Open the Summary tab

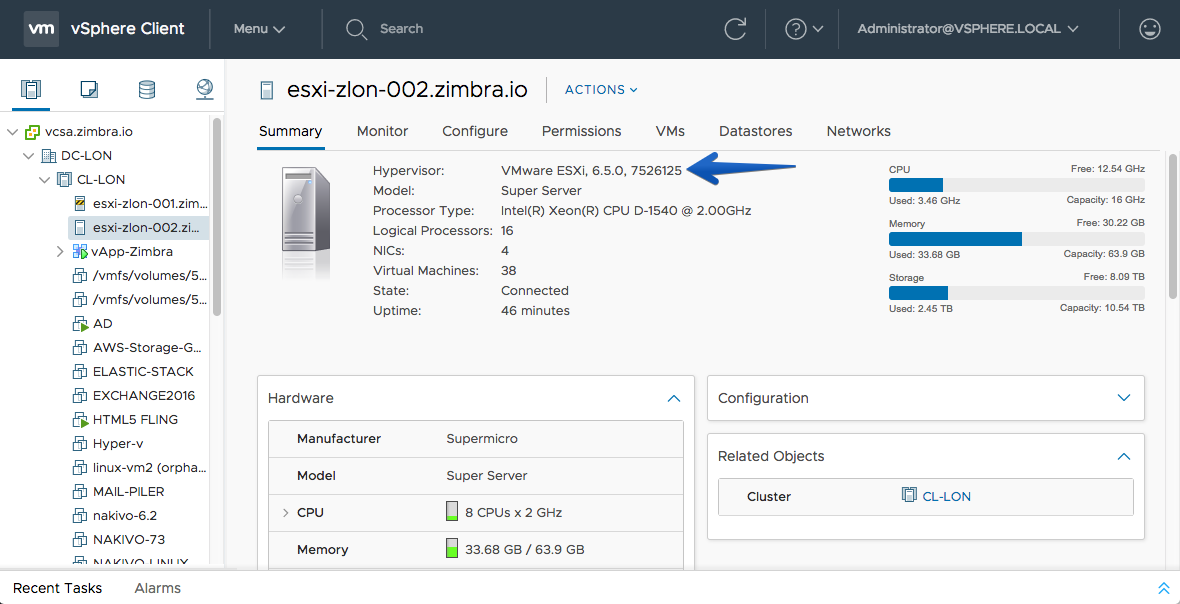[x=290, y=131]
